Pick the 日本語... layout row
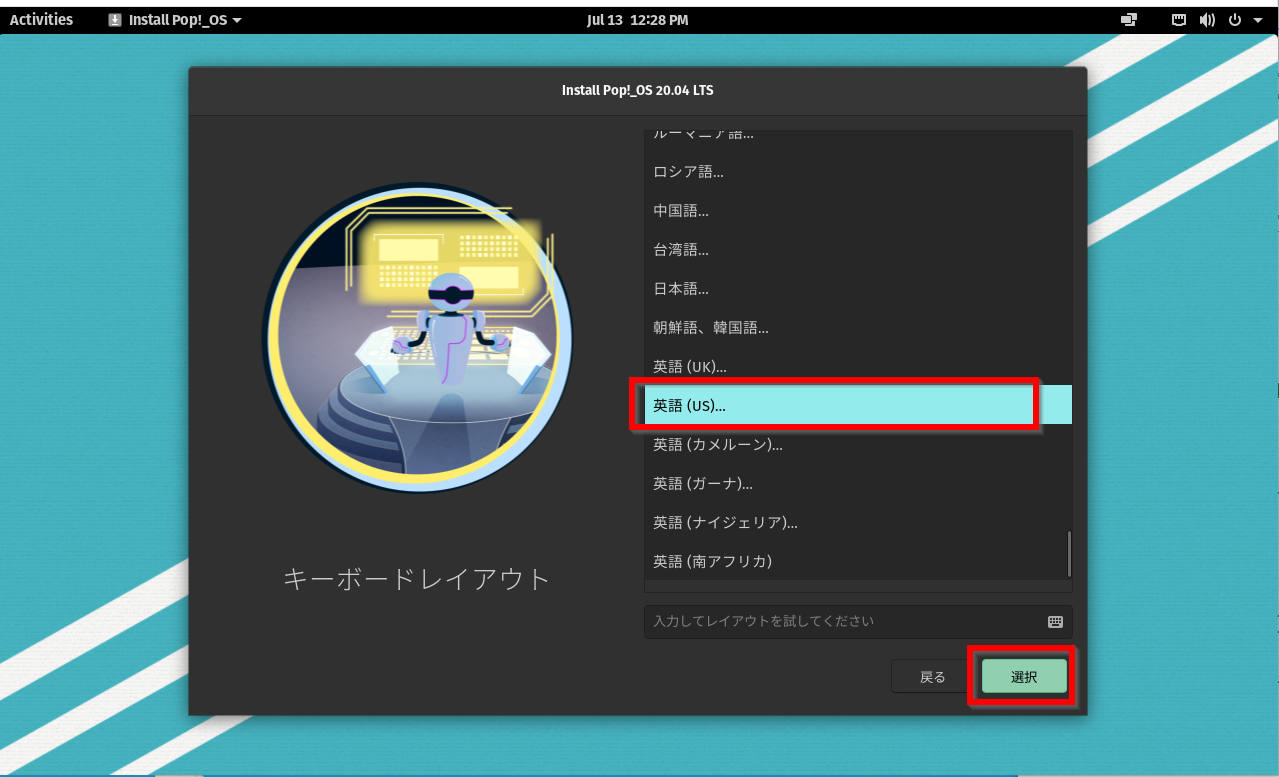This screenshot has width=1279, height=777. [x=858, y=288]
